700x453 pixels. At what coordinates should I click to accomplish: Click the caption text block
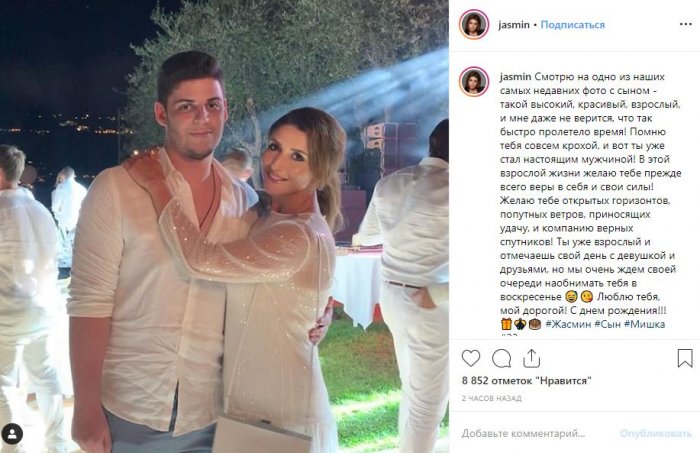(x=590, y=200)
